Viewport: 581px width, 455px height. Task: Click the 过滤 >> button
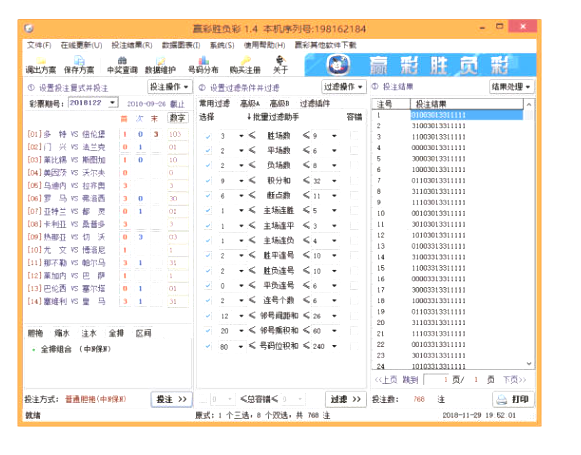(346, 399)
